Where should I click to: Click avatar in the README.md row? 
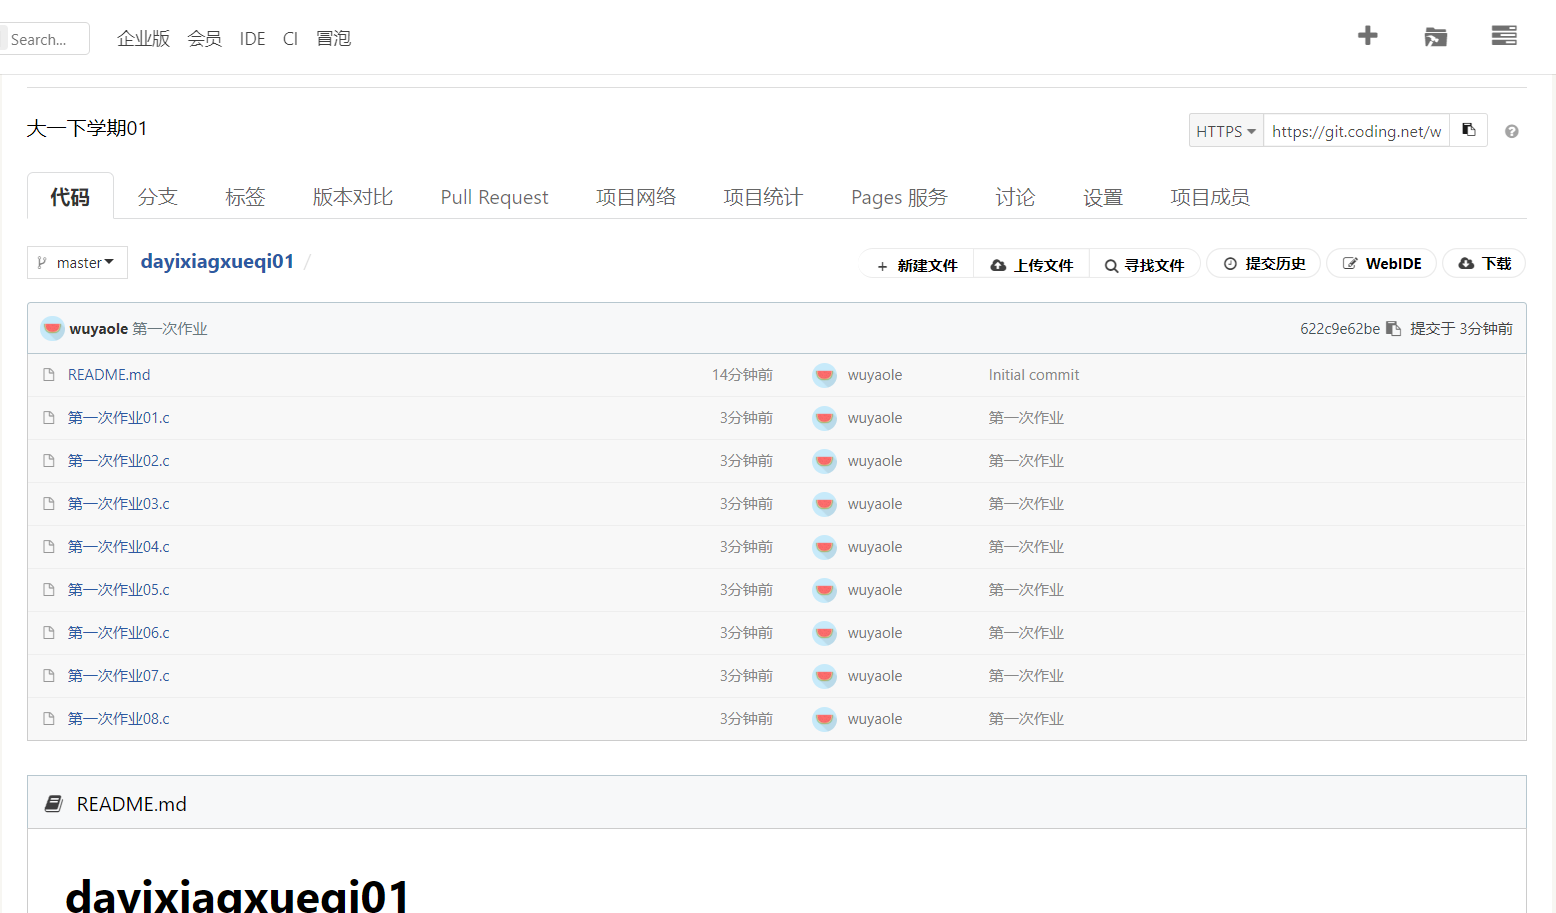(824, 375)
